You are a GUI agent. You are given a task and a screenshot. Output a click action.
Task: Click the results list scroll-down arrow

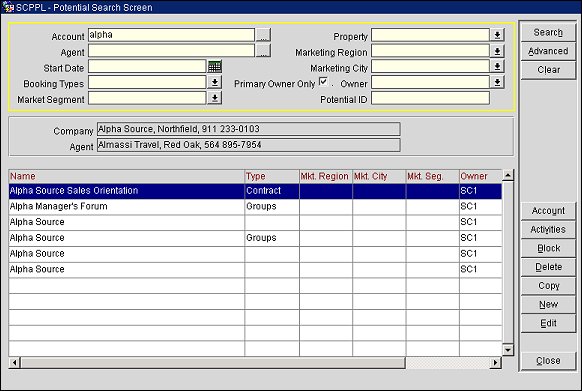[508, 349]
